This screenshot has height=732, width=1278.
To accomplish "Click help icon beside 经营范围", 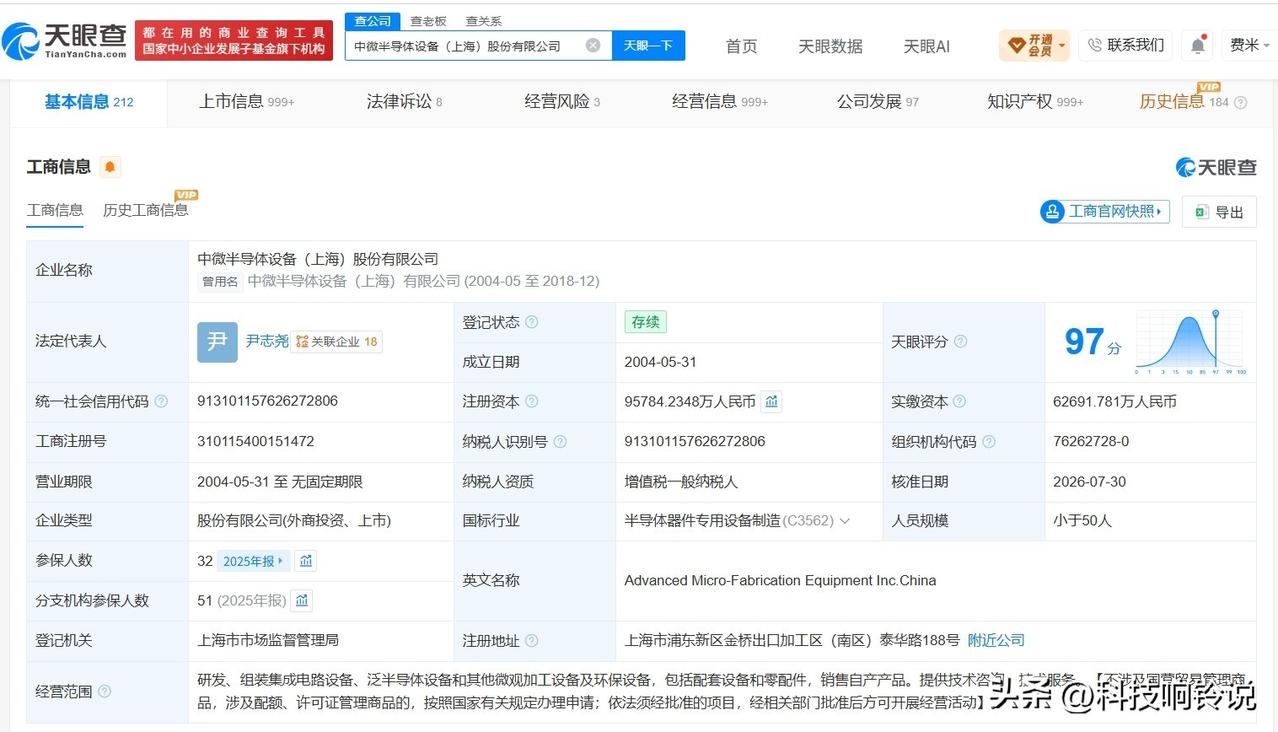I will [104, 692].
